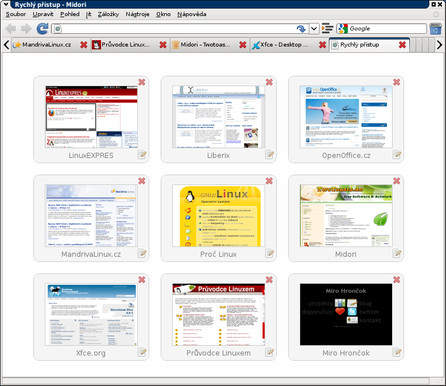
Task: Show previous tabs with left chevron
Action: [x=6, y=45]
